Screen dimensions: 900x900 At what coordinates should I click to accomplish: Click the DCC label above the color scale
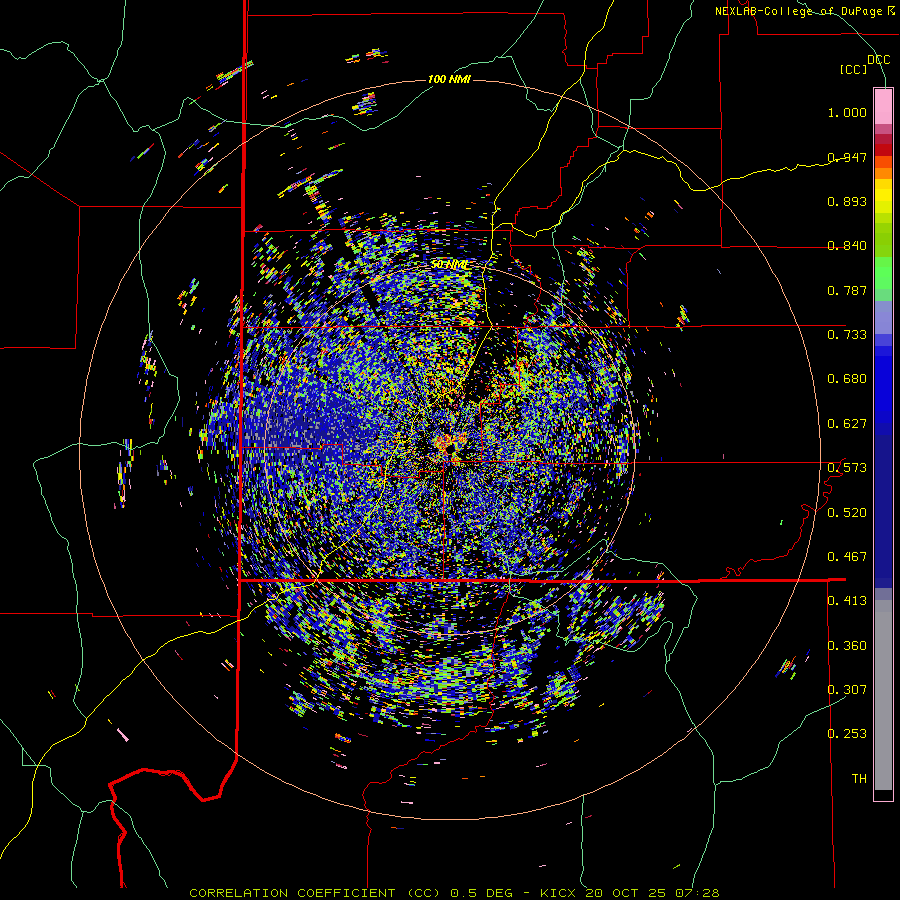click(x=878, y=60)
